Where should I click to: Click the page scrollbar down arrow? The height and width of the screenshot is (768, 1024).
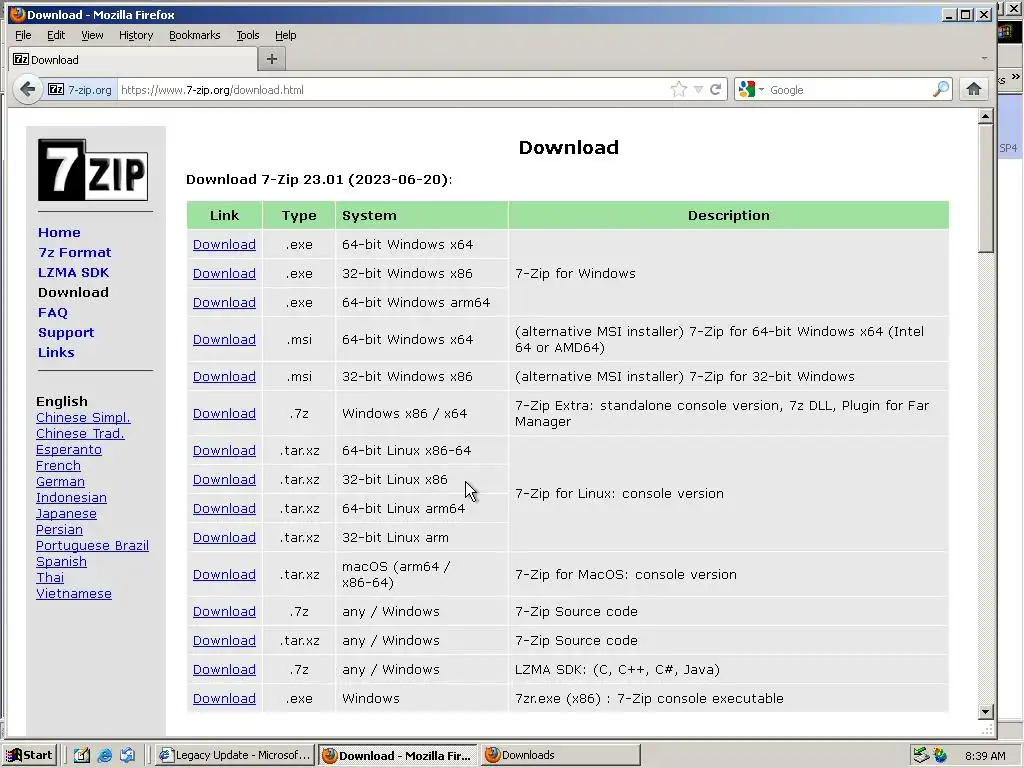(985, 711)
